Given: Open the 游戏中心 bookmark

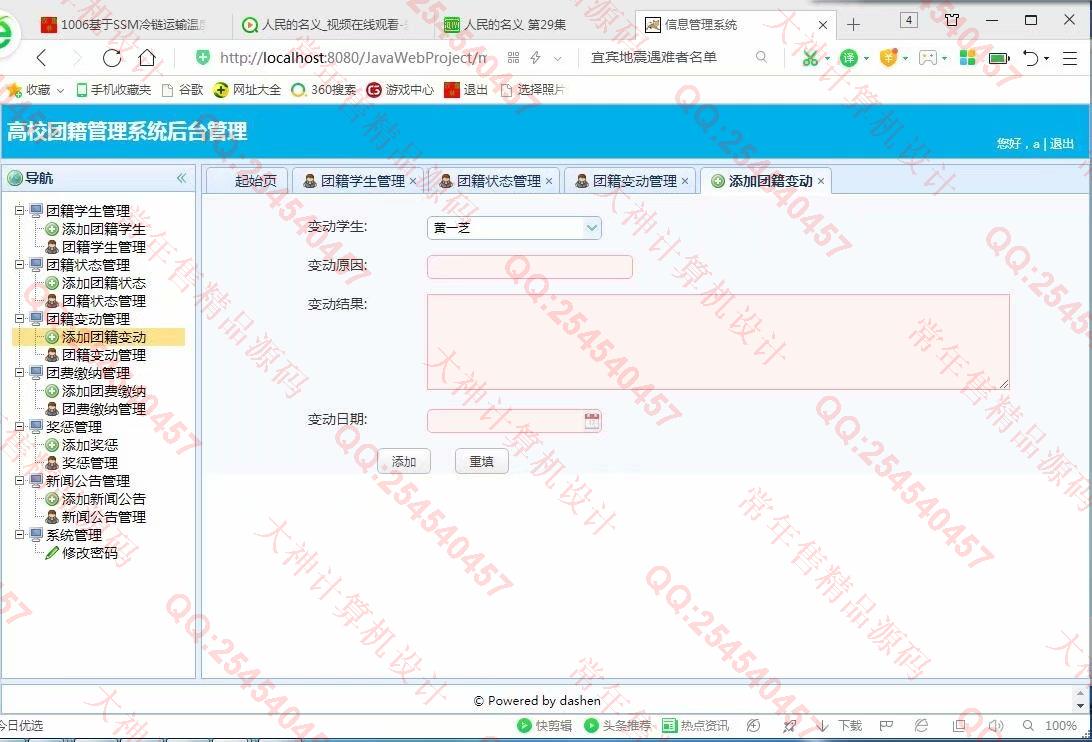Looking at the screenshot, I should pyautogui.click(x=400, y=90).
